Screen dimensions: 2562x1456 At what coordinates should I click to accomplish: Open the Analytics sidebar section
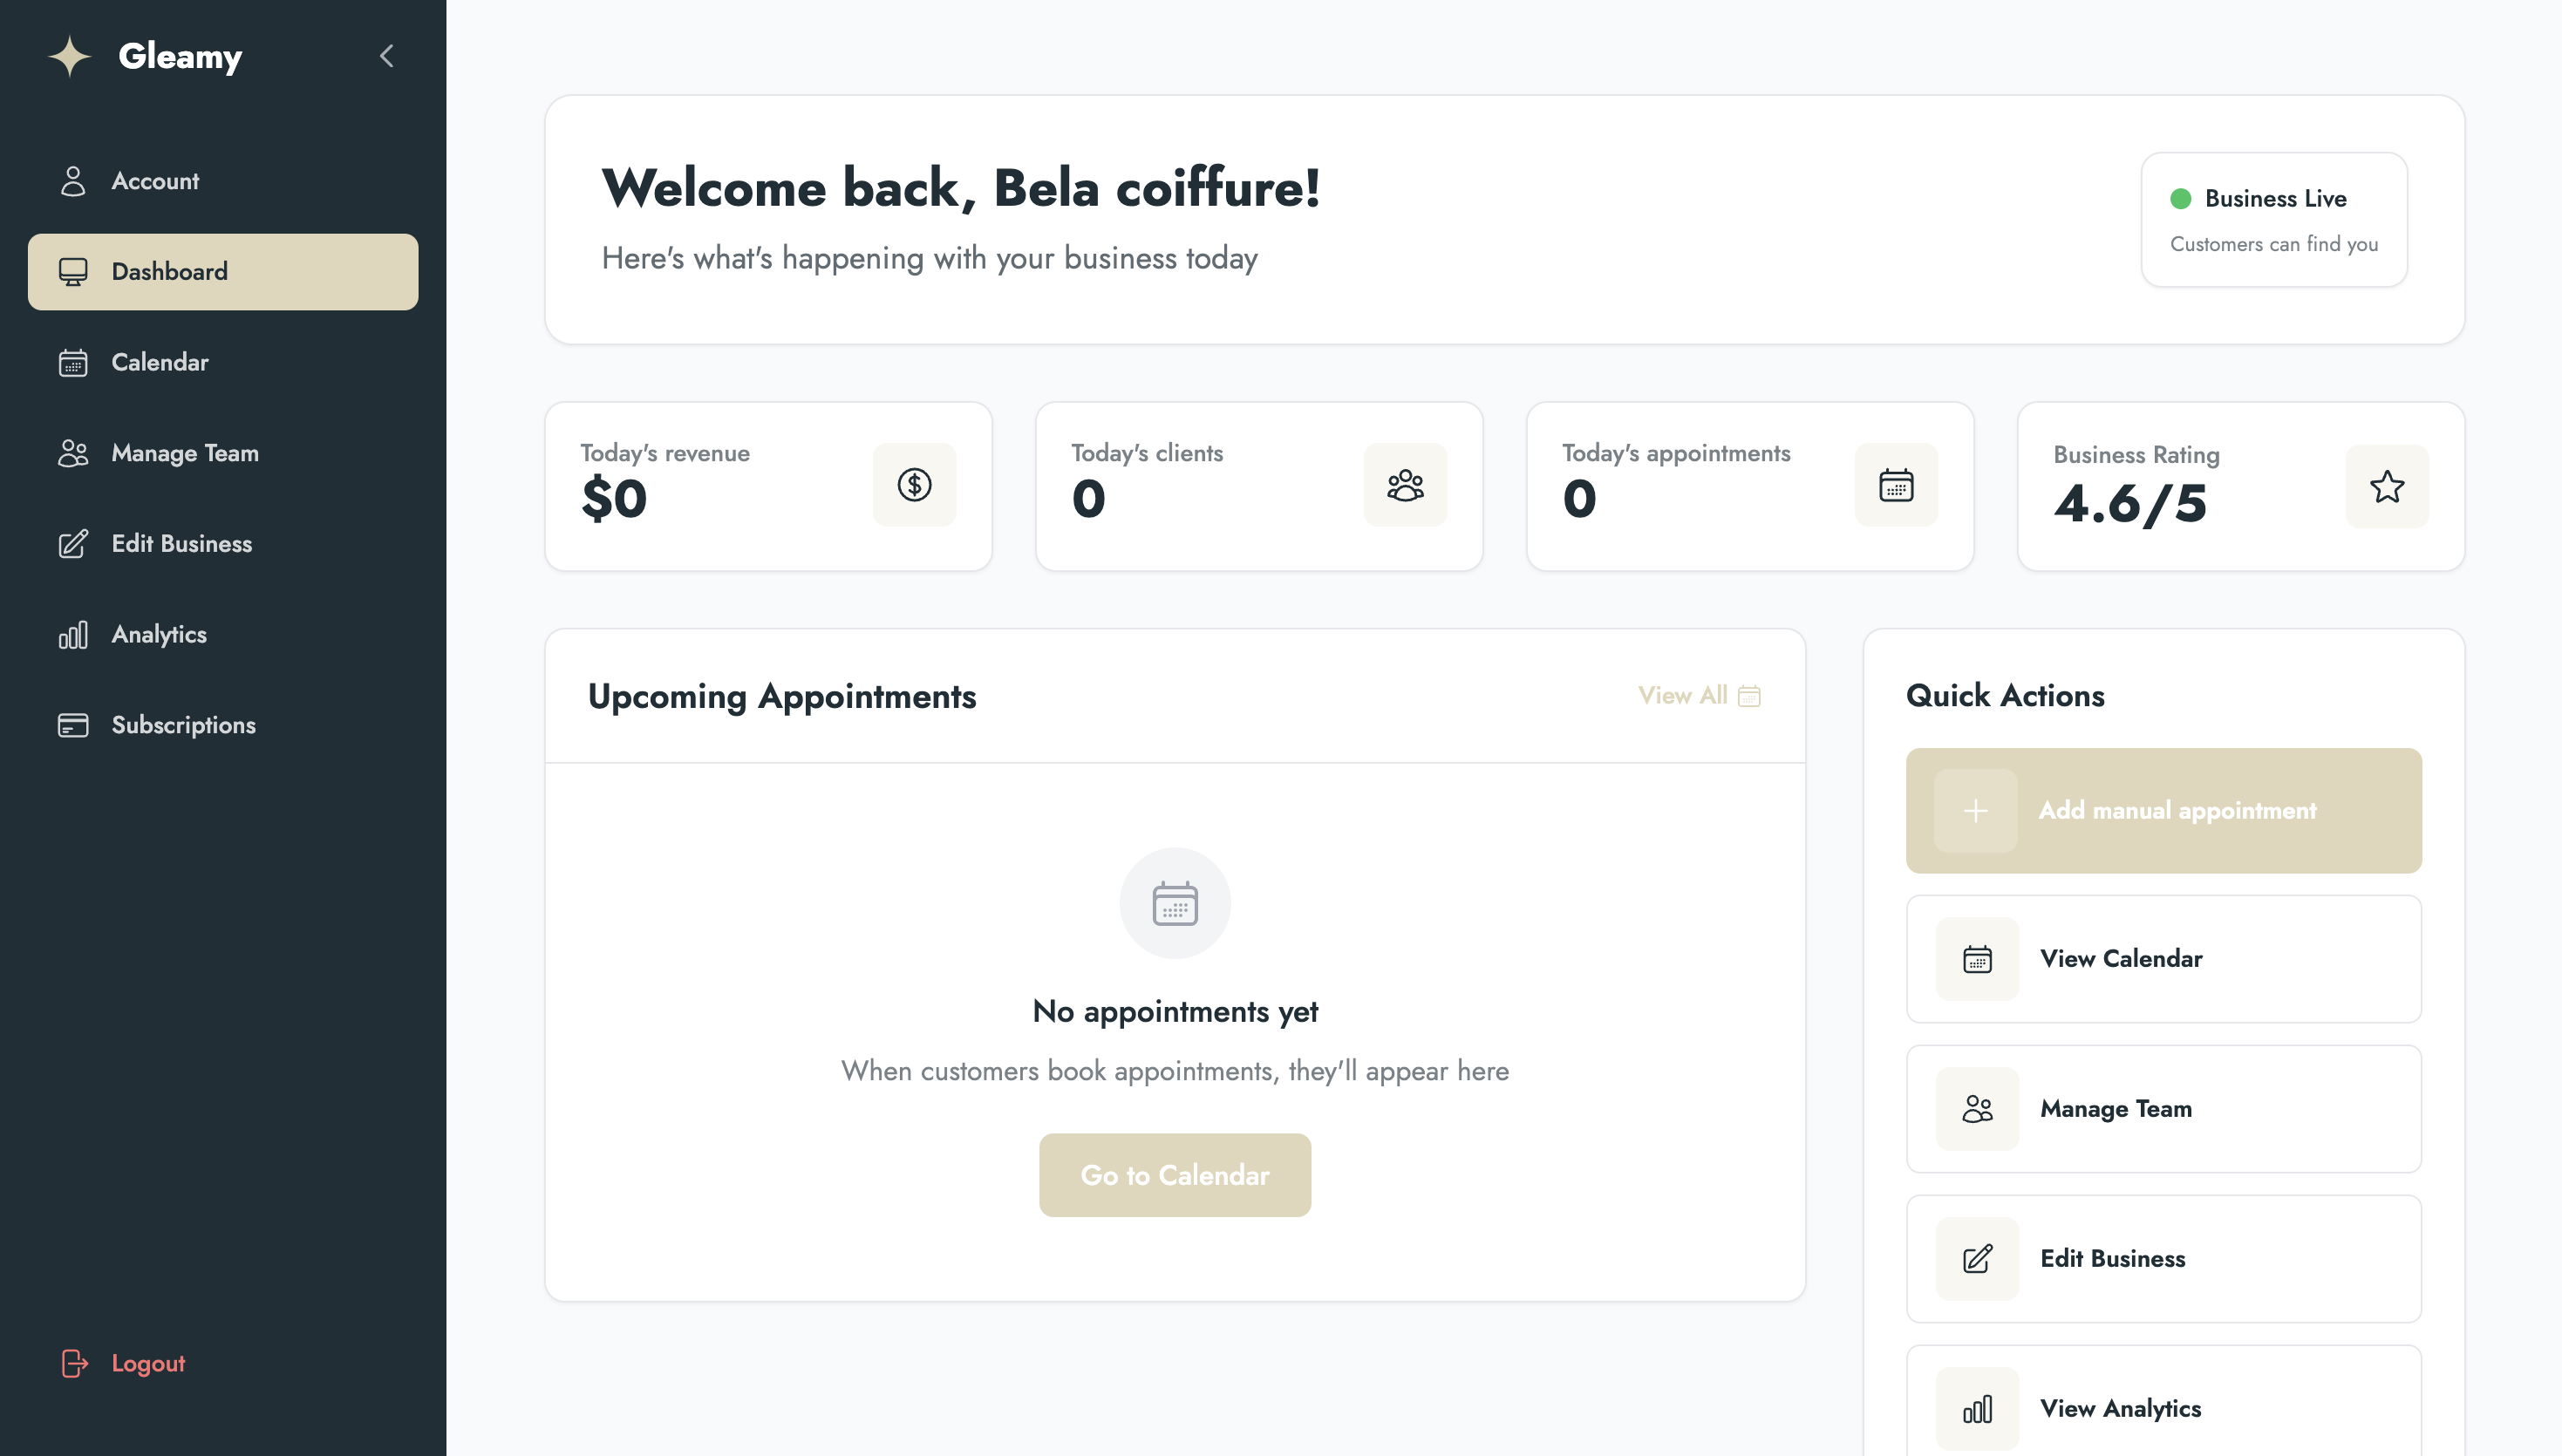click(159, 634)
